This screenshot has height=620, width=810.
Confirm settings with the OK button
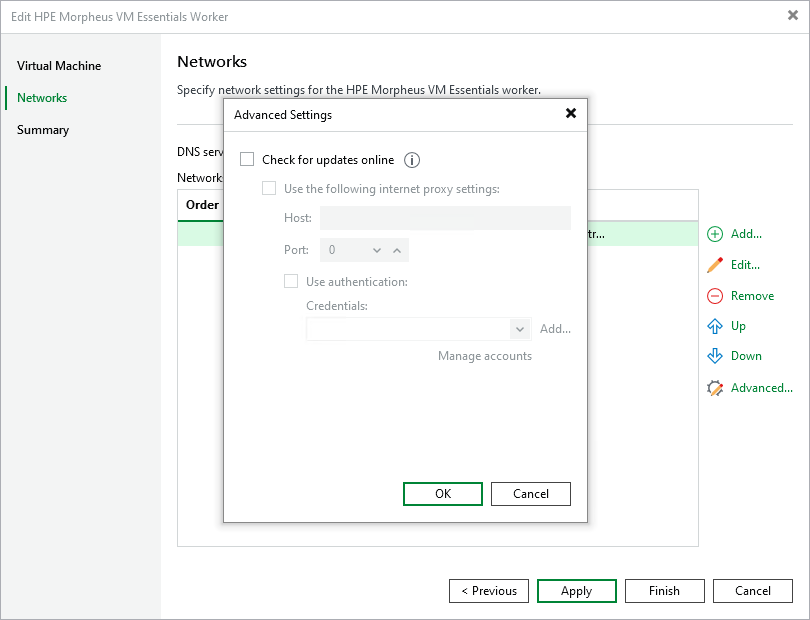point(443,493)
